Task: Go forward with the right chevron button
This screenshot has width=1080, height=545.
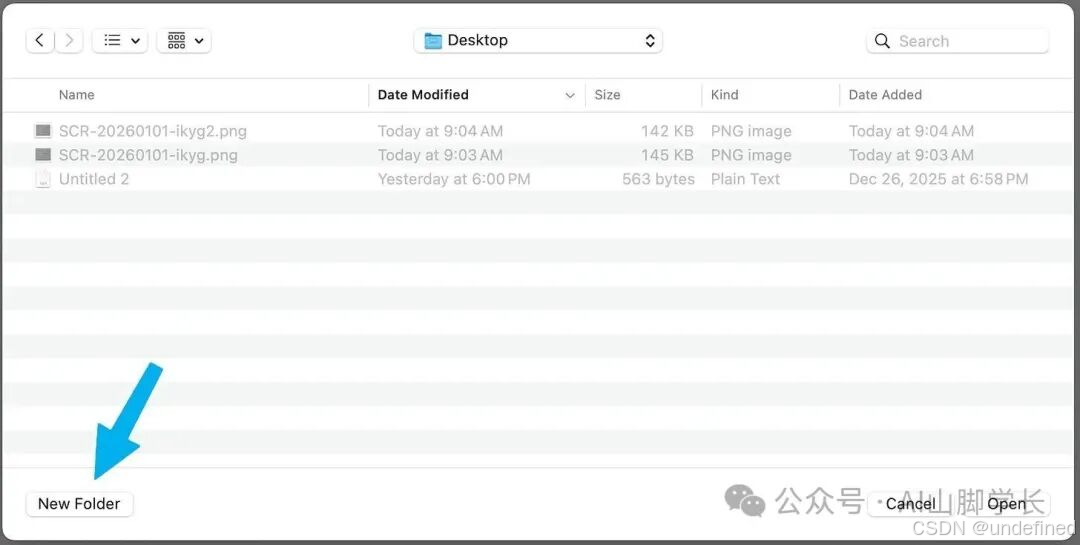Action: click(69, 41)
